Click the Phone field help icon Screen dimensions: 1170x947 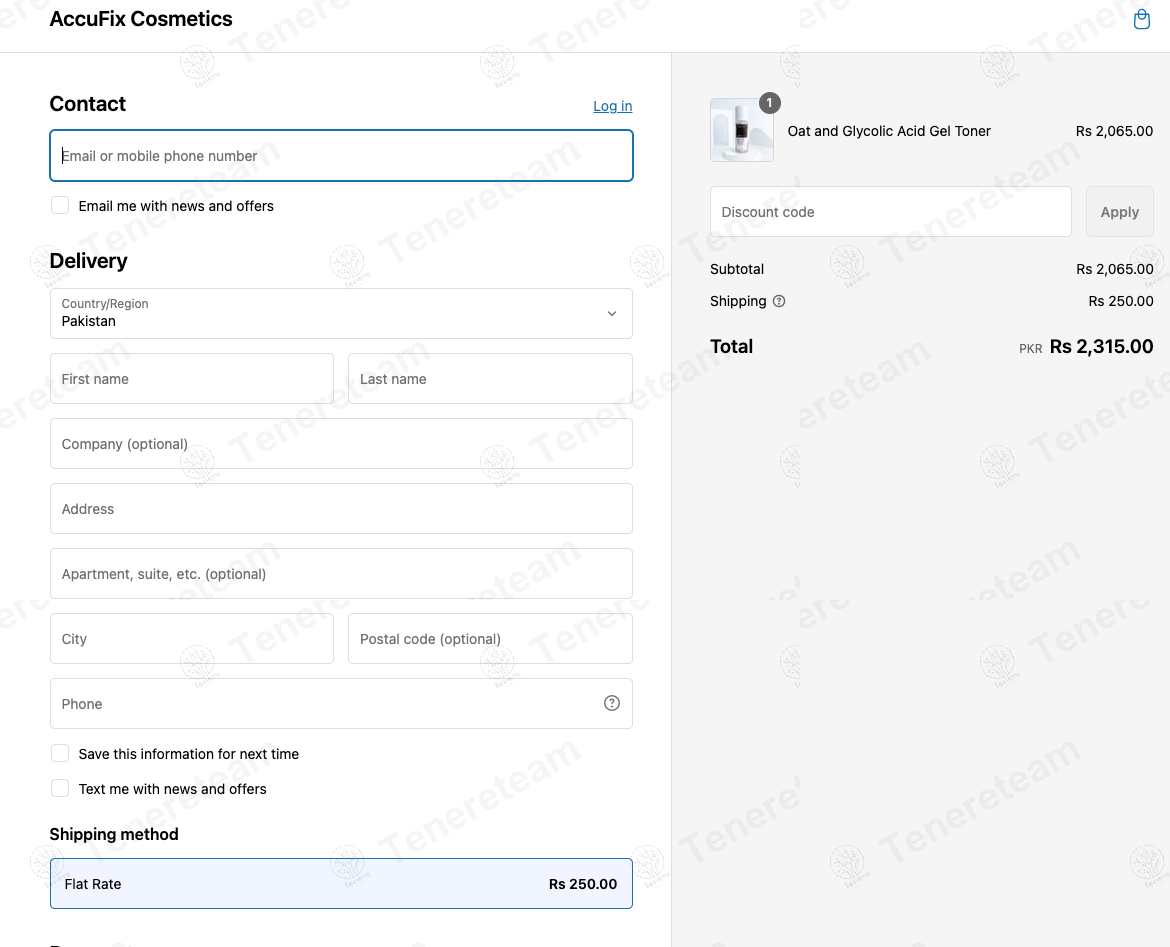tap(611, 703)
